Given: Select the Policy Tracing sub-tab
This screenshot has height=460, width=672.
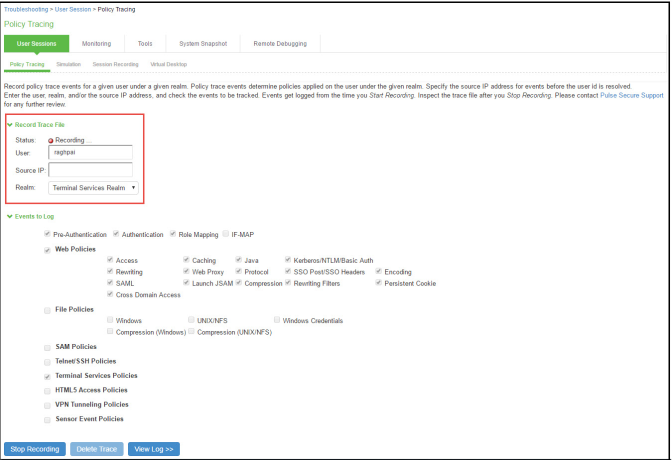Looking at the screenshot, I should tap(27, 64).
